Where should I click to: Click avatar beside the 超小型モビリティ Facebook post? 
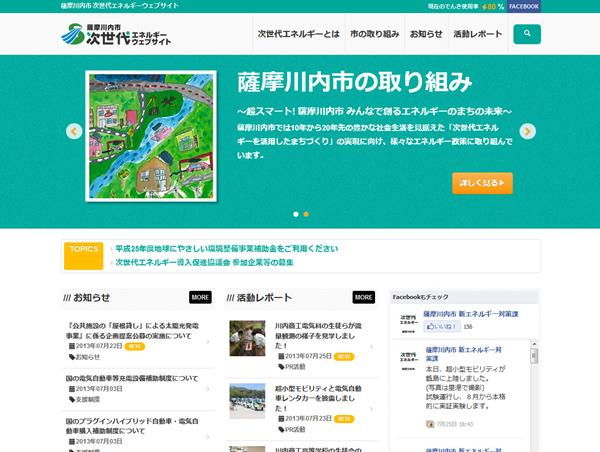pyautogui.click(x=408, y=360)
